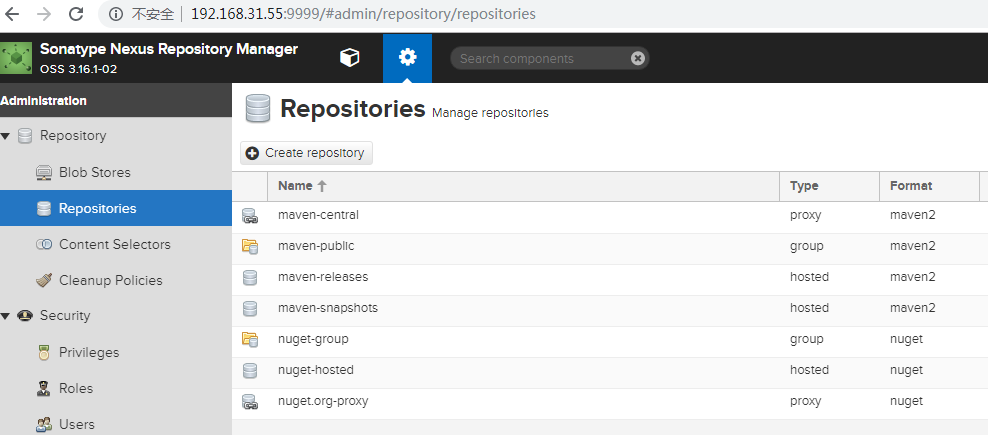Click the site info icon in address bar
The height and width of the screenshot is (435, 988).
click(x=115, y=14)
